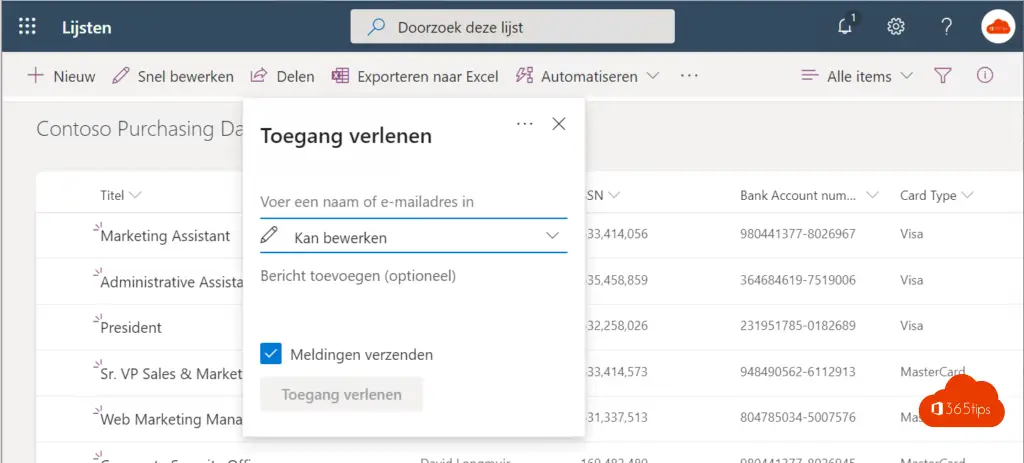Click the three dots in dialog header
This screenshot has height=463, width=1024.
tap(525, 124)
